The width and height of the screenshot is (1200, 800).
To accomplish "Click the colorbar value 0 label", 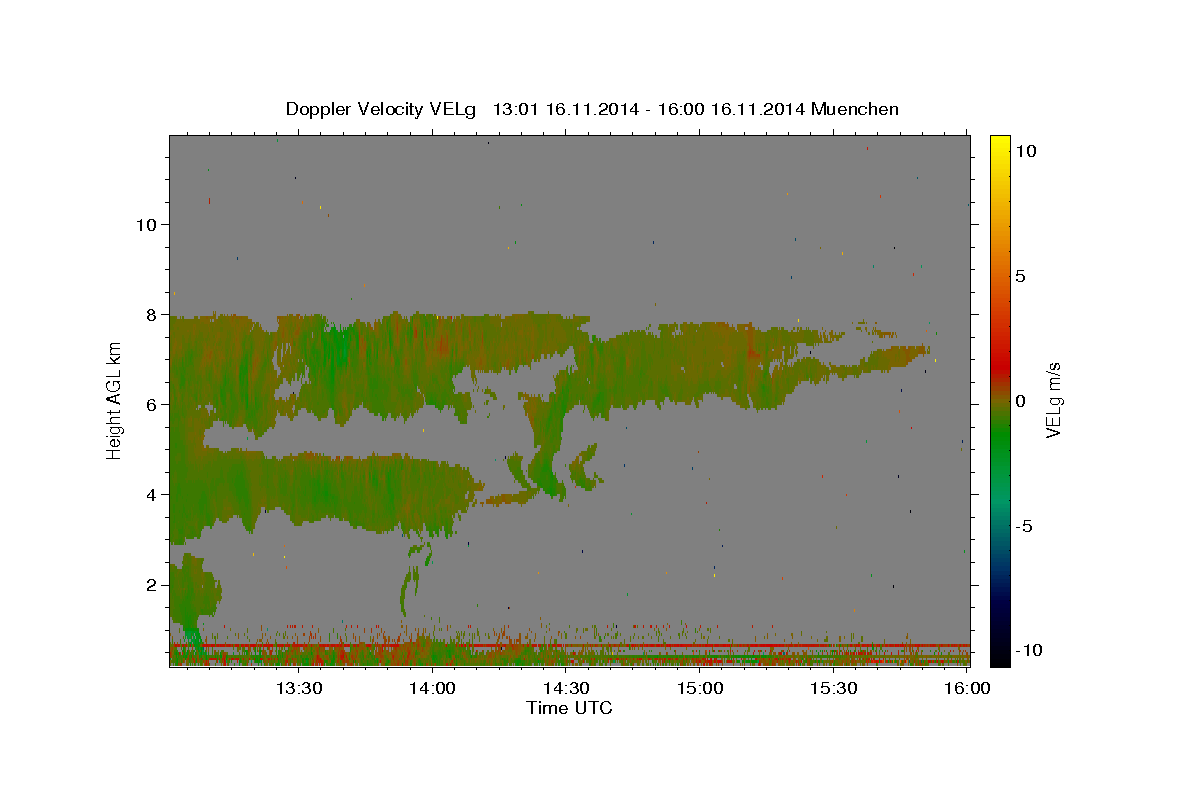I will tap(1020, 401).
